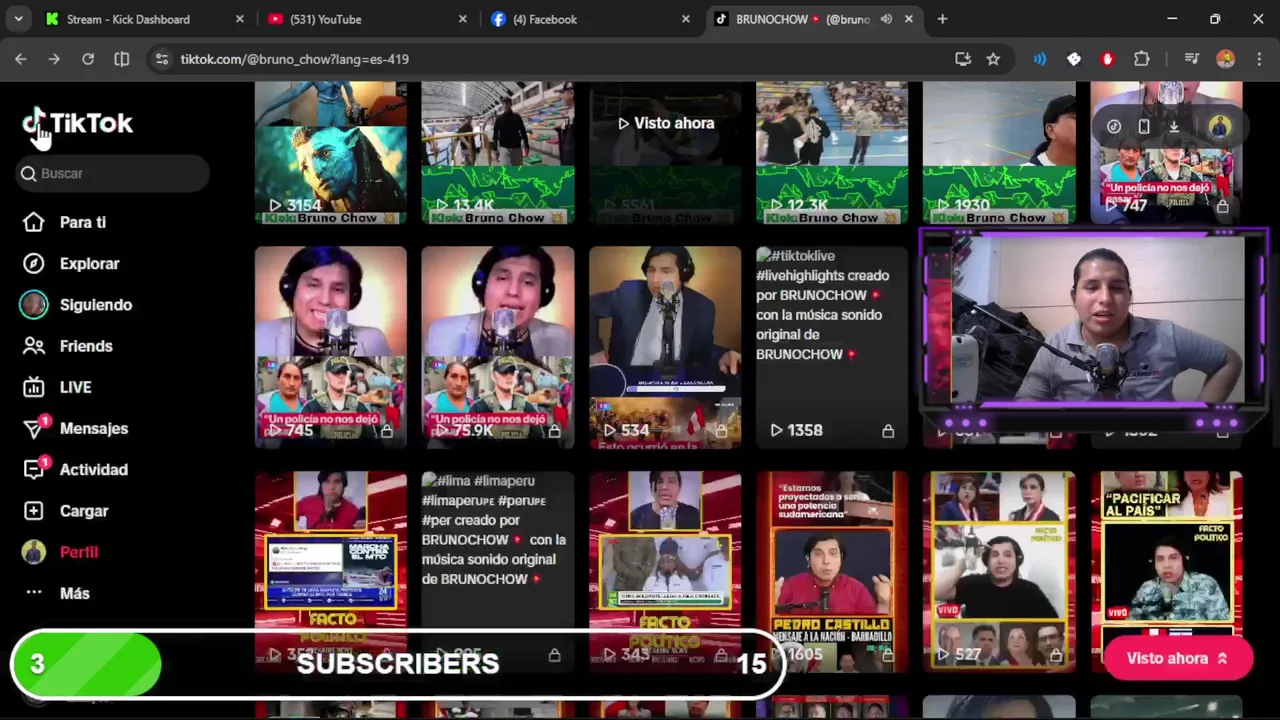
Task: Expand the Más options
Action: [74, 593]
